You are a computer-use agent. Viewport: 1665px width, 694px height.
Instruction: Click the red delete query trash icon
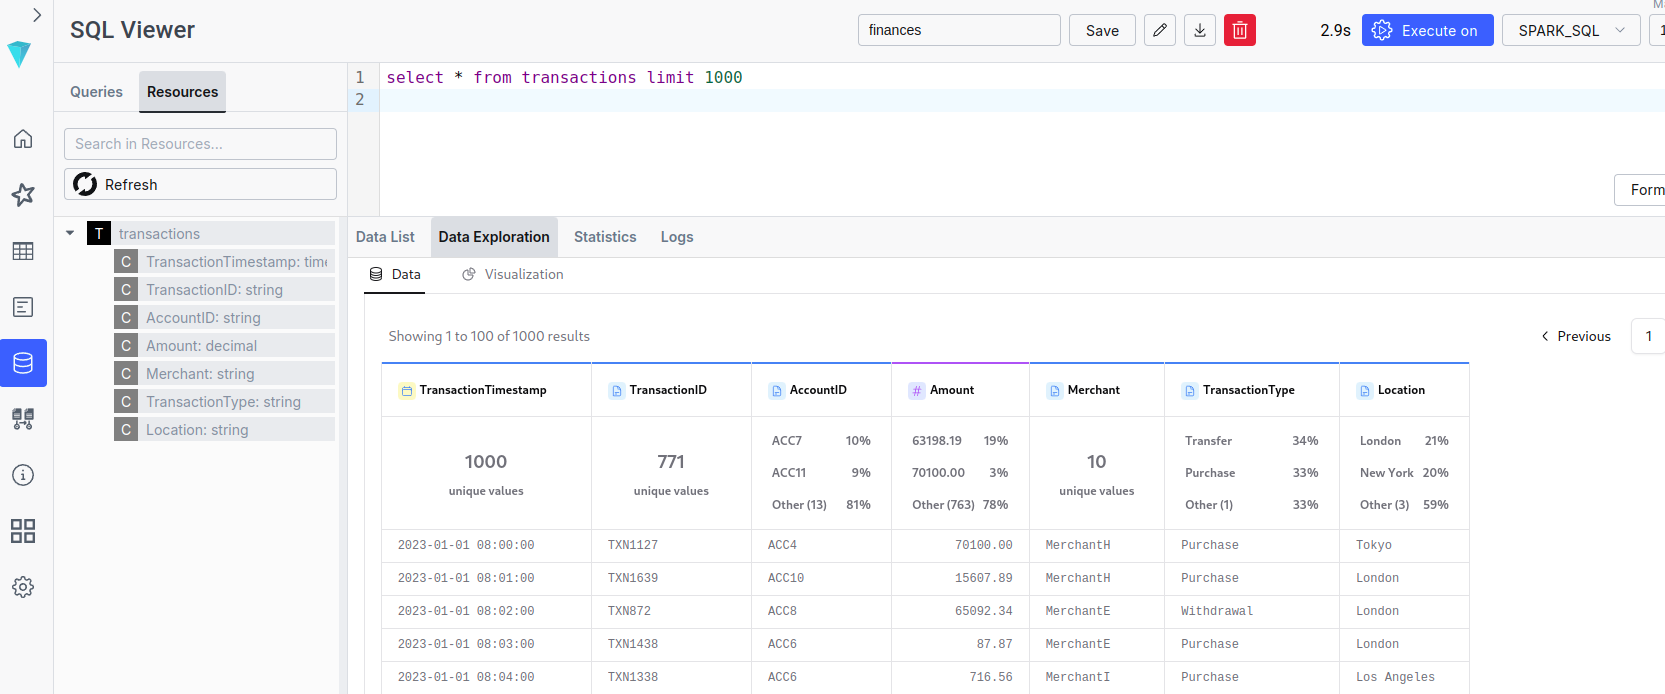[x=1239, y=31]
